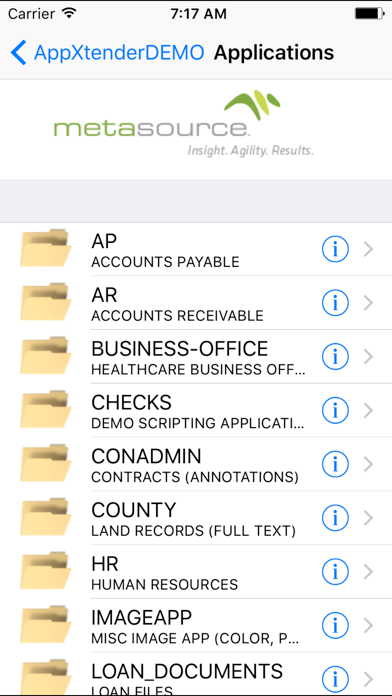
Task: Open the AP folder icon
Action: point(45,249)
